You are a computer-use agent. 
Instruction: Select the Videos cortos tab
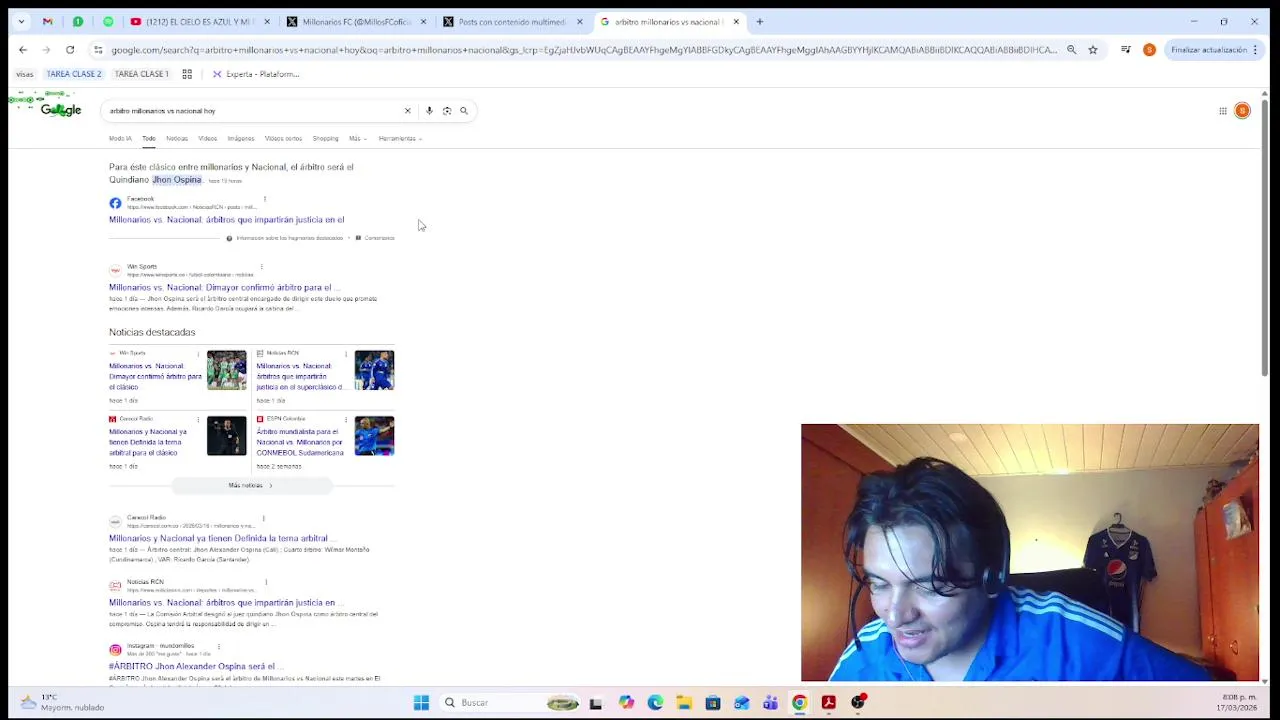pyautogui.click(x=283, y=139)
